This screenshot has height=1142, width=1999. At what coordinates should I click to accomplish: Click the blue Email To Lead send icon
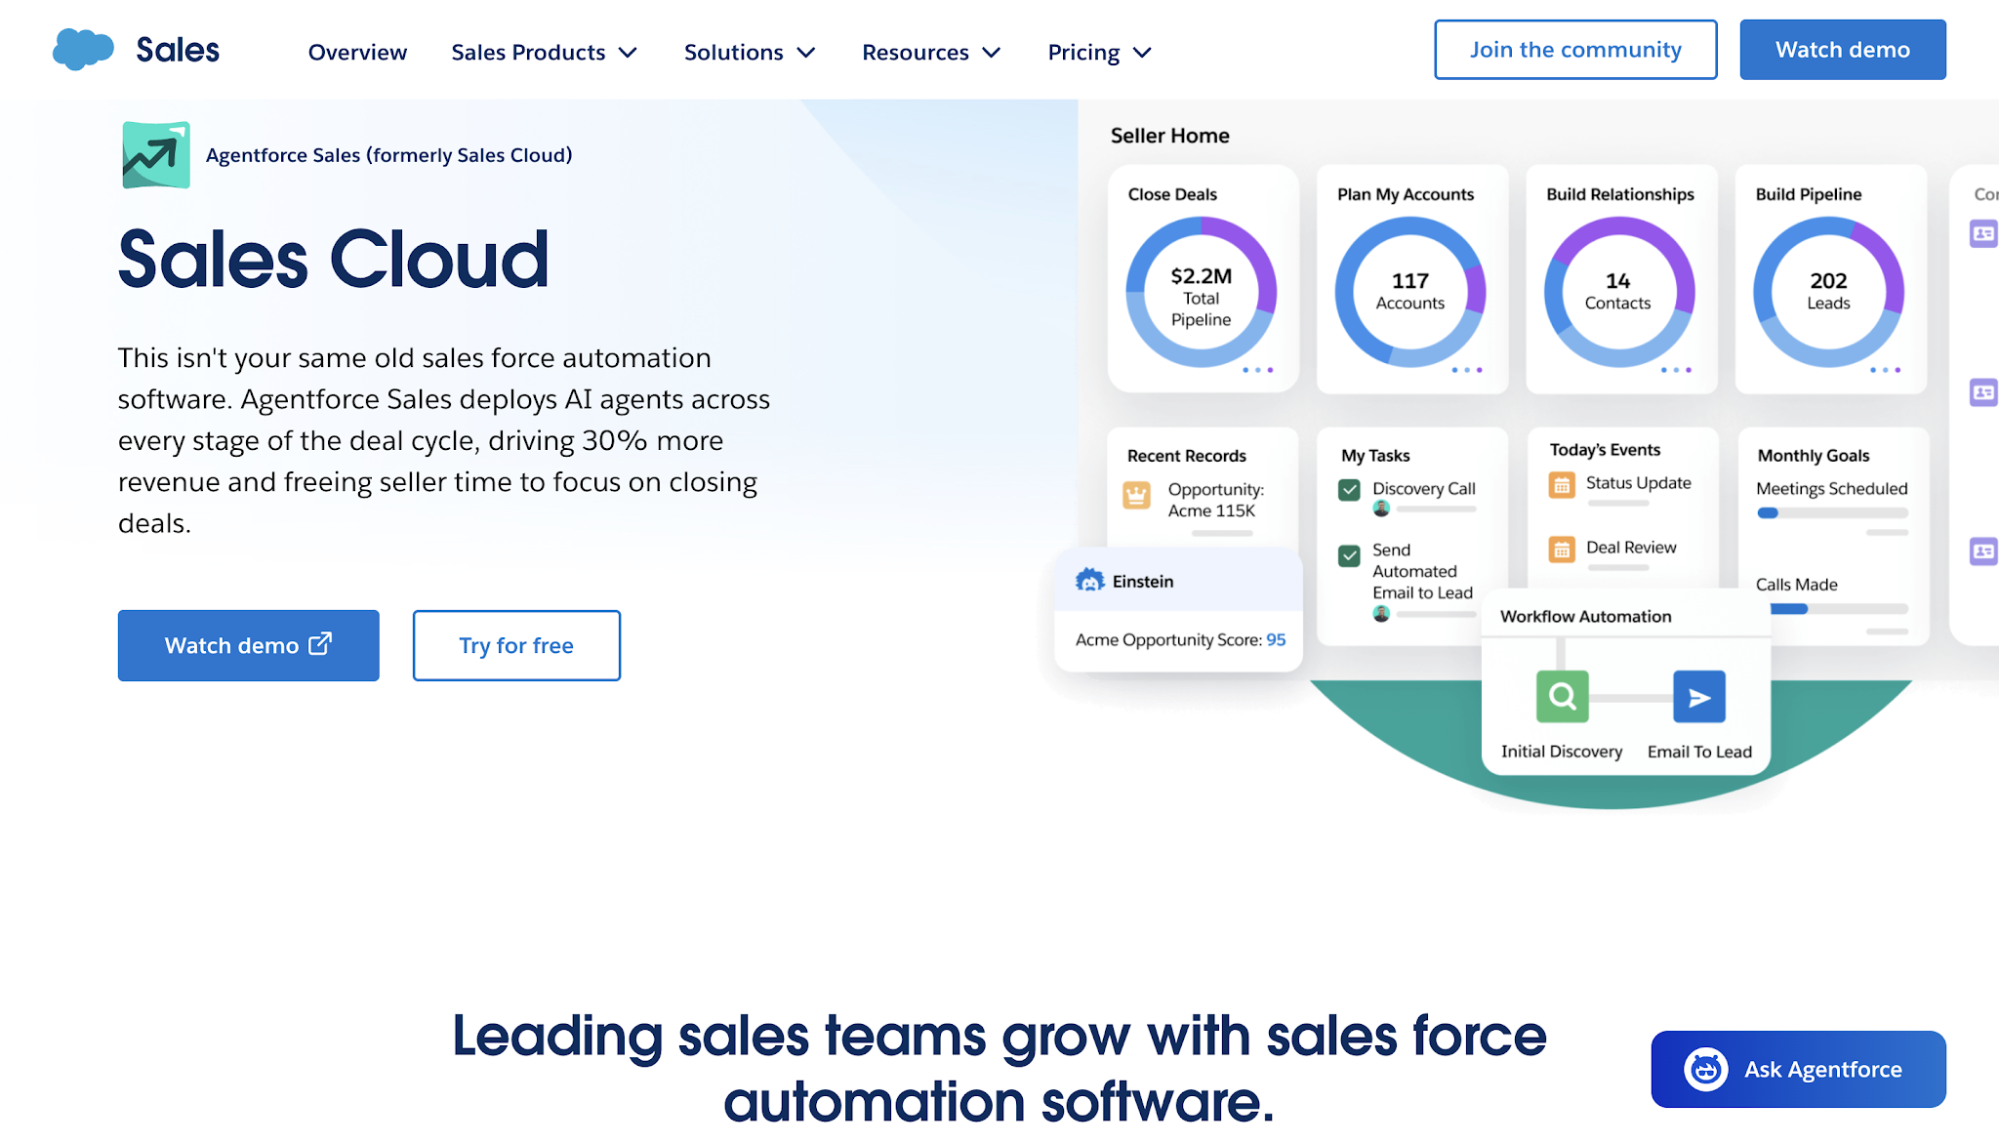(x=1699, y=696)
